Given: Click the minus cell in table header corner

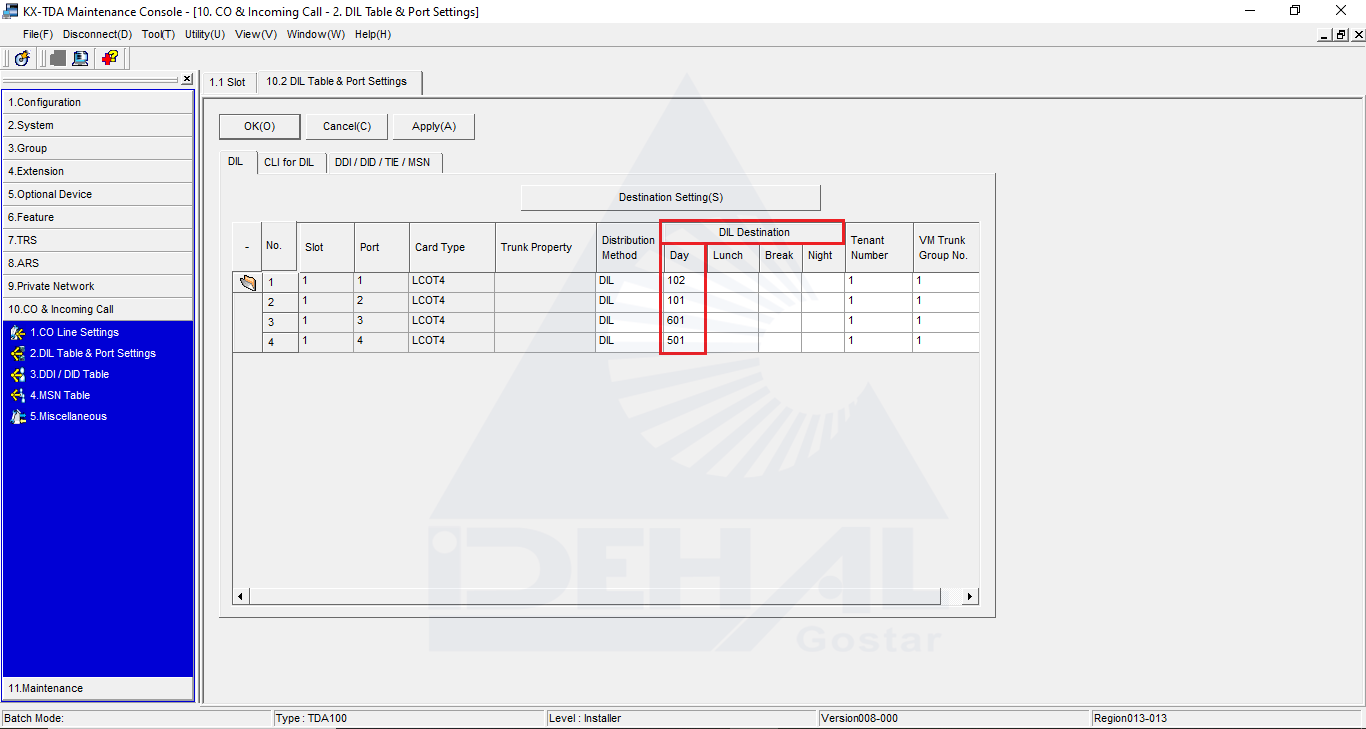Looking at the screenshot, I should (x=247, y=247).
